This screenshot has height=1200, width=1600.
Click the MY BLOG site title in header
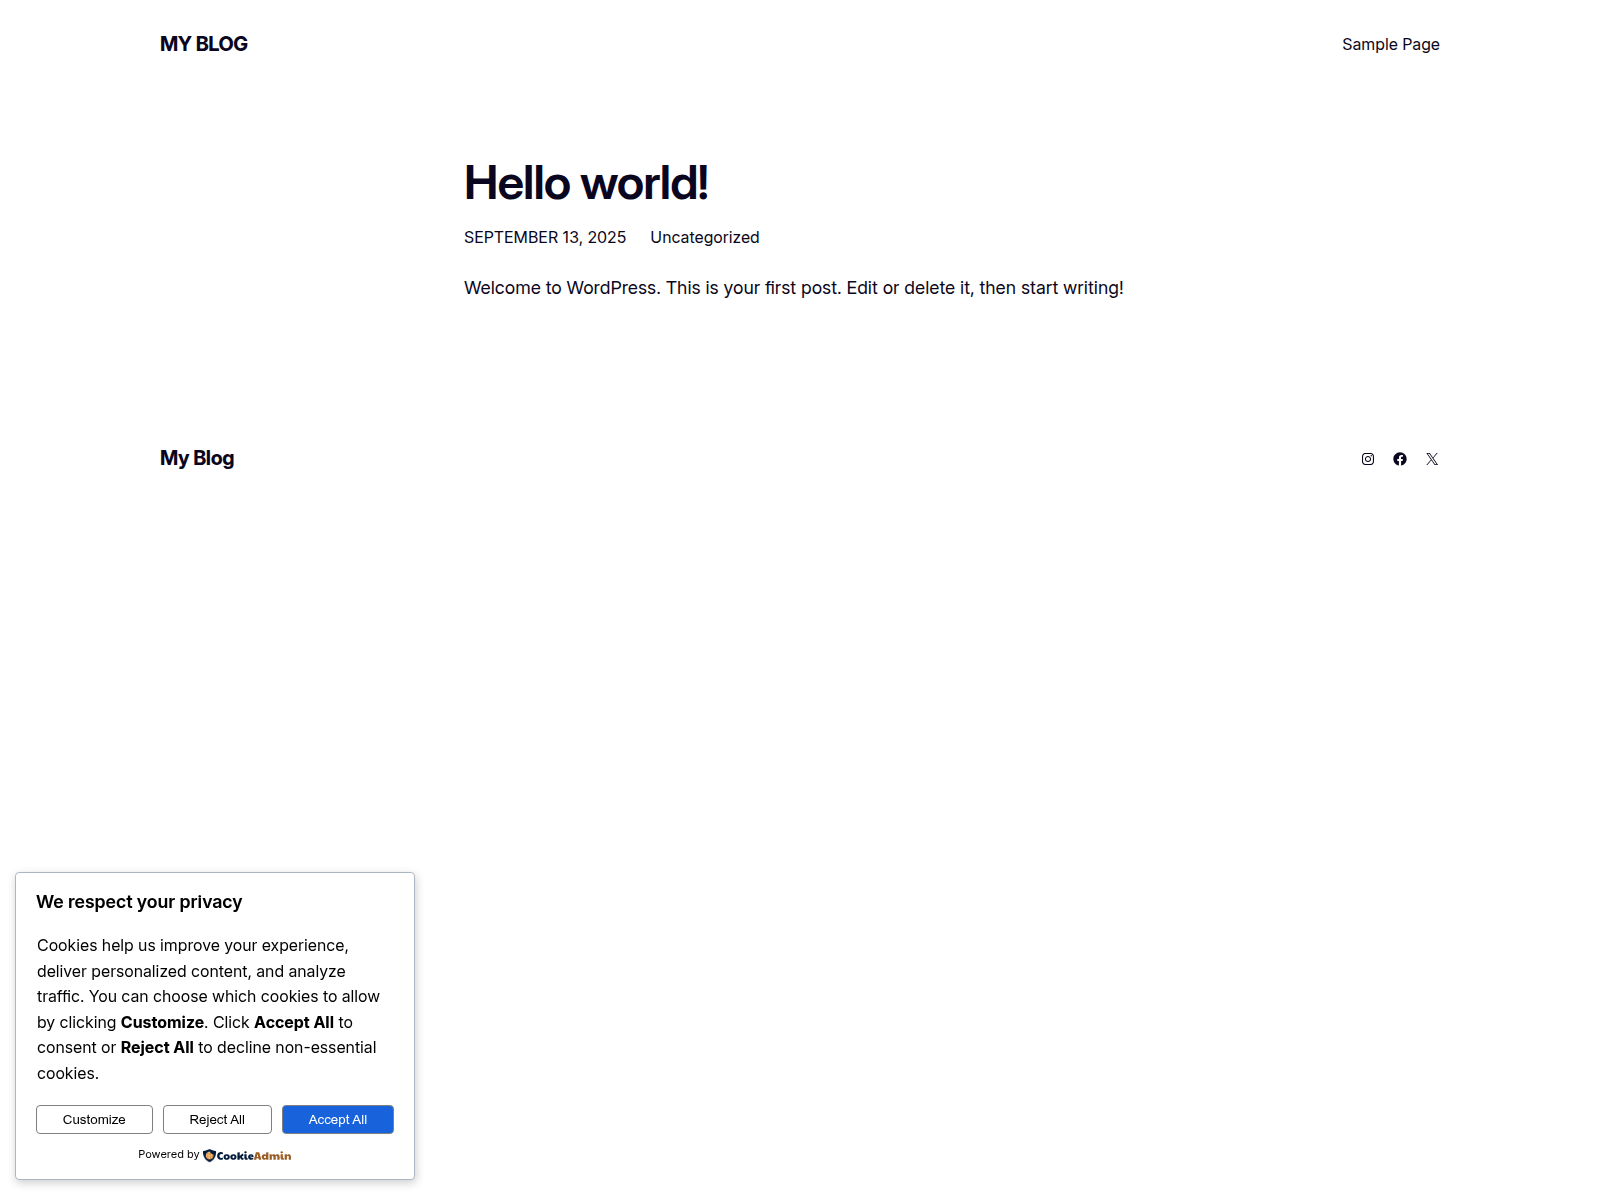(x=204, y=44)
